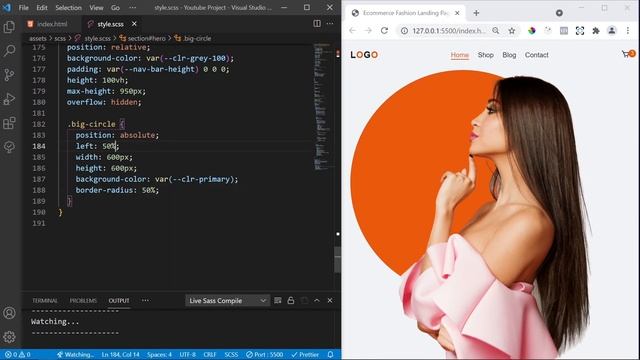Open notifications bell in status bar
Viewport: 640px width, 360px height.
(x=331, y=354)
